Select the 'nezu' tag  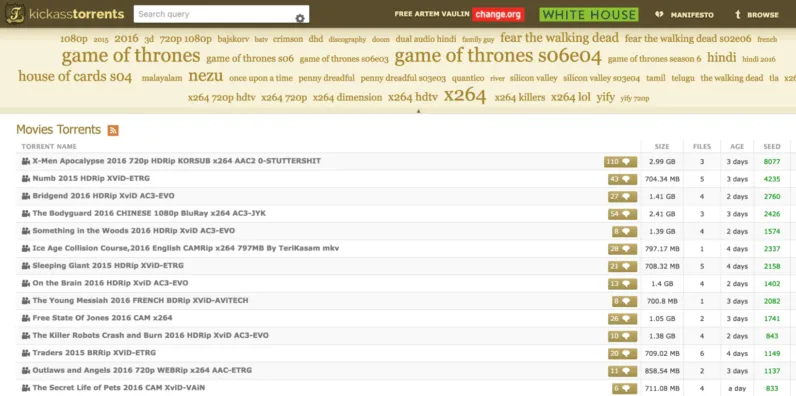click(x=206, y=76)
